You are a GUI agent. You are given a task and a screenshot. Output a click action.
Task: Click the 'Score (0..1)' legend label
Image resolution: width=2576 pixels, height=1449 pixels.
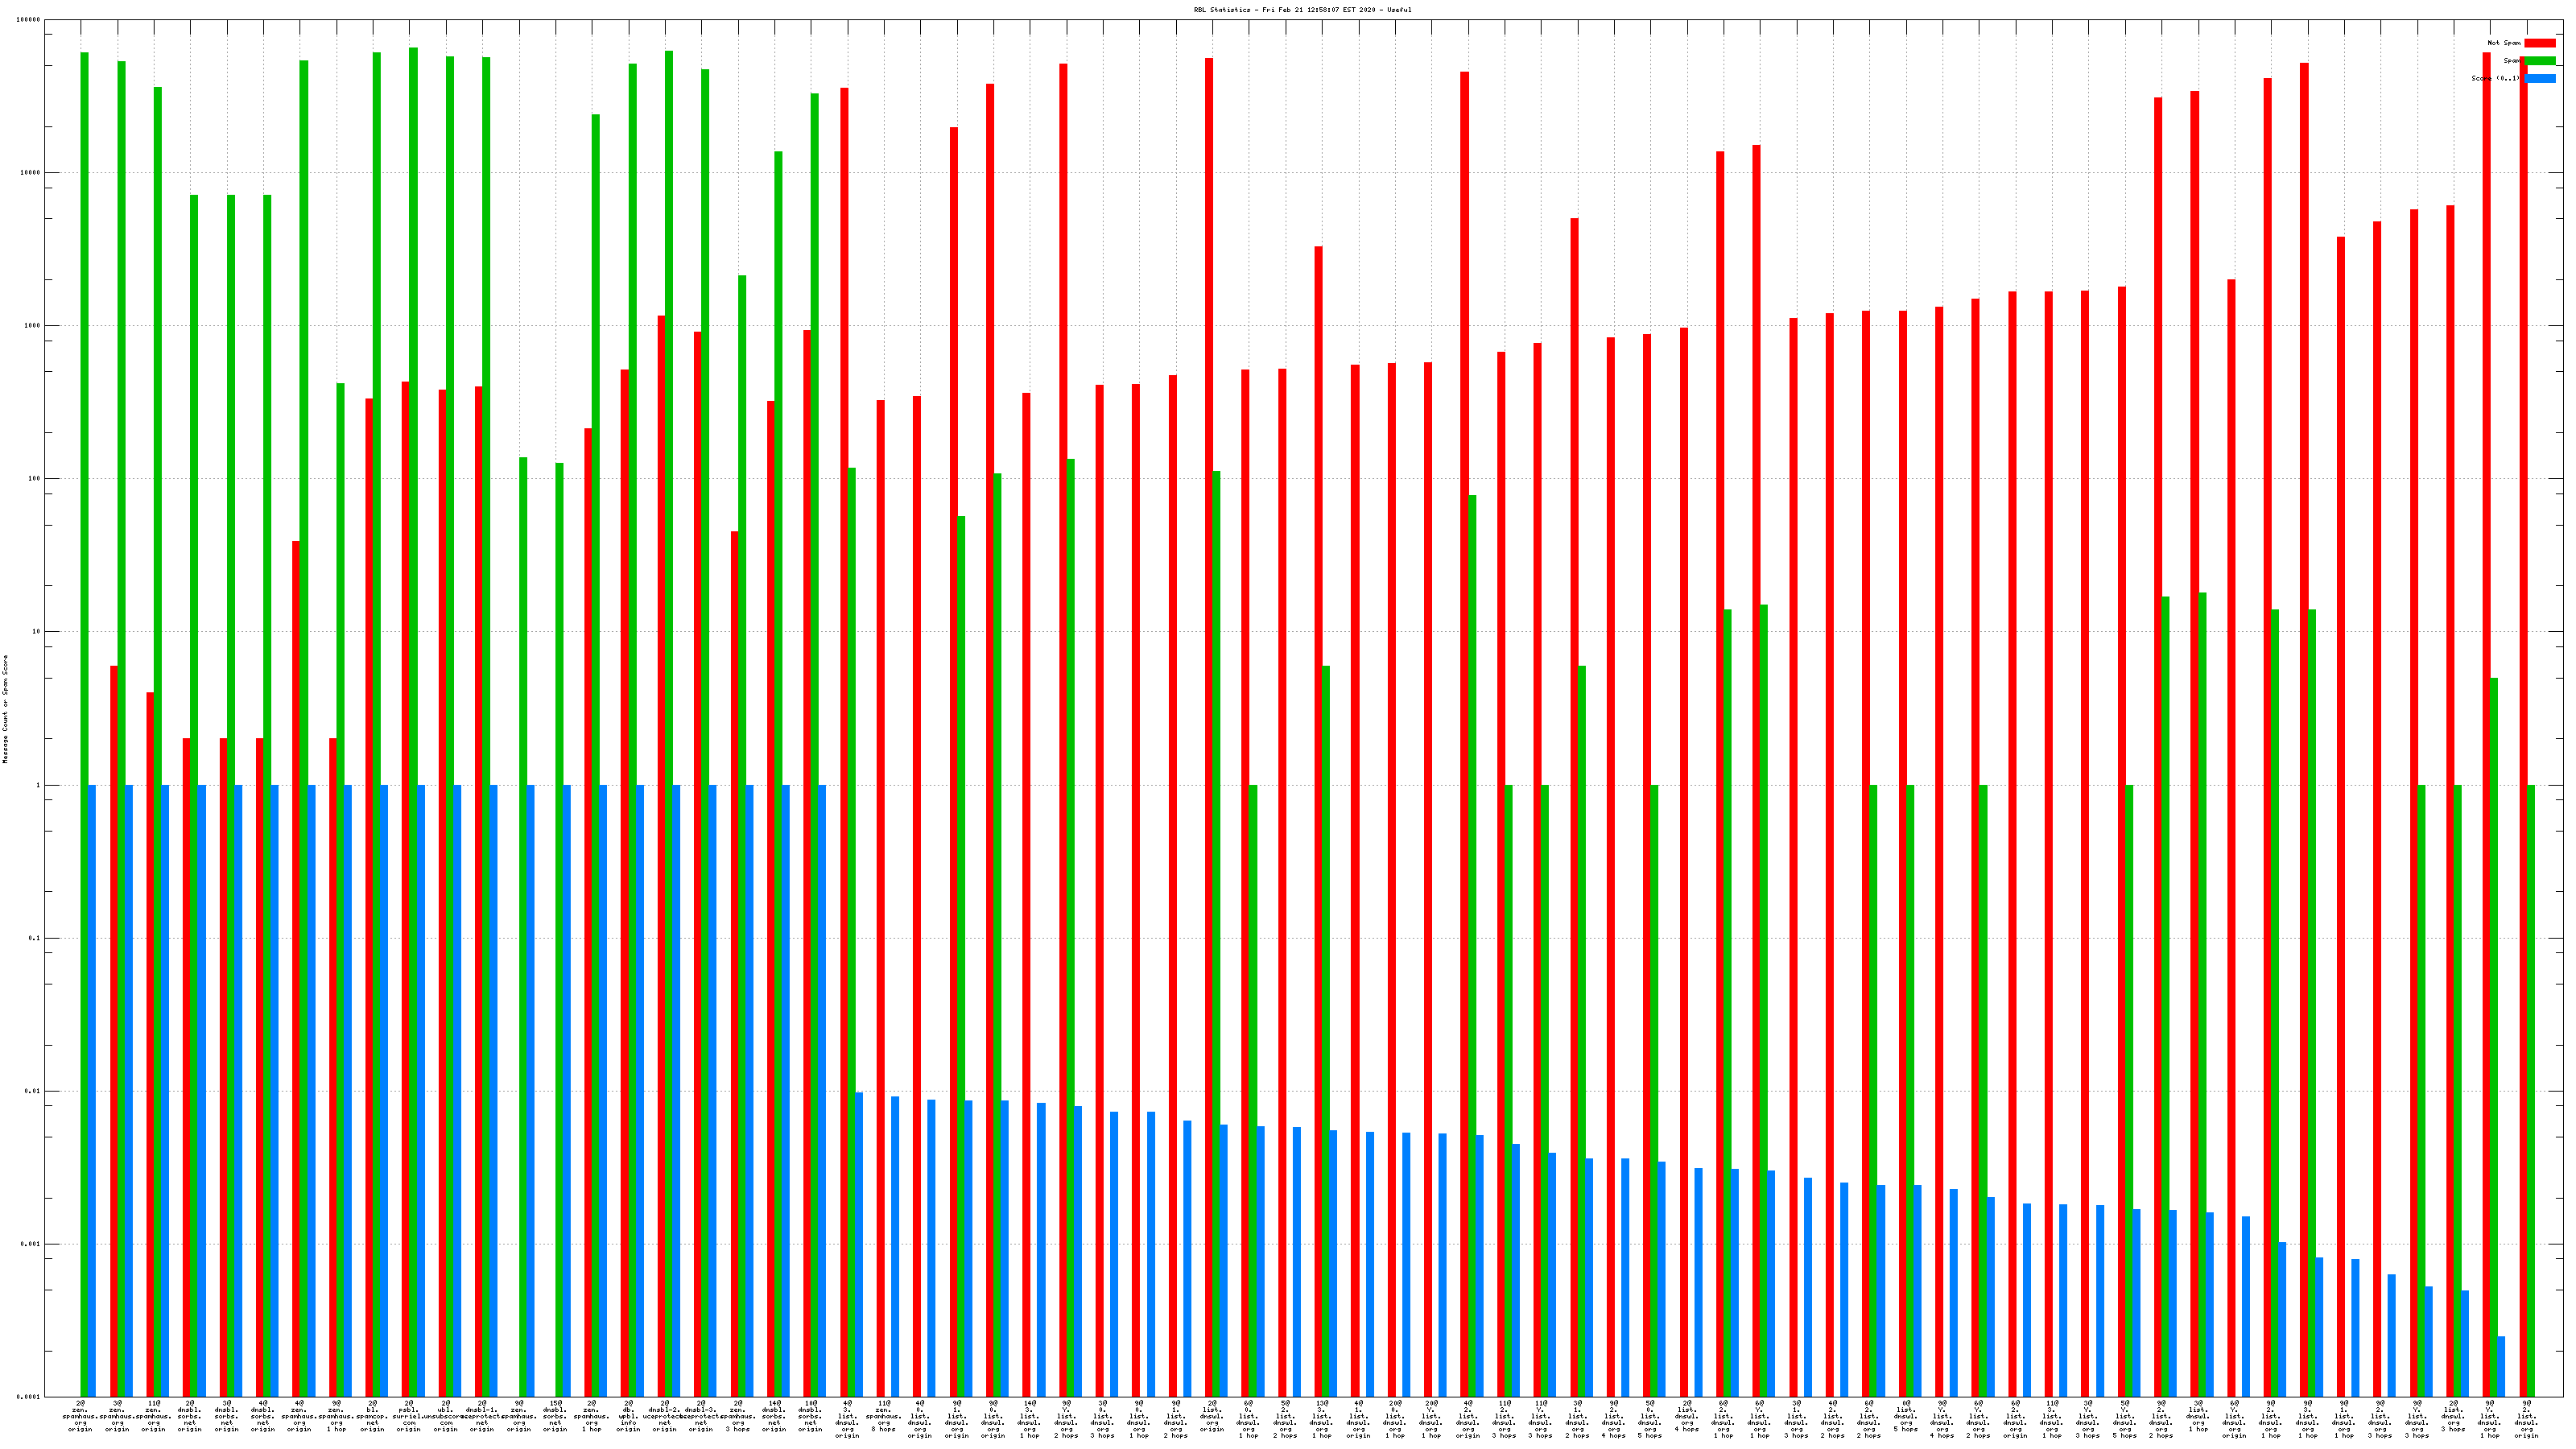(x=2495, y=79)
